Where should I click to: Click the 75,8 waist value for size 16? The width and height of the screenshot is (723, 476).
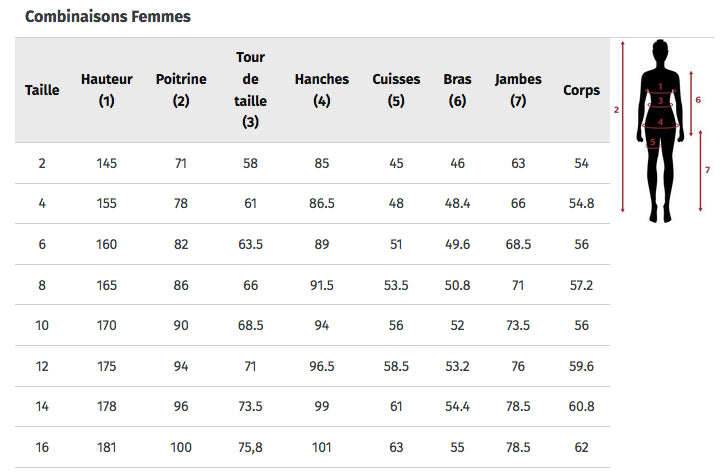coord(250,447)
